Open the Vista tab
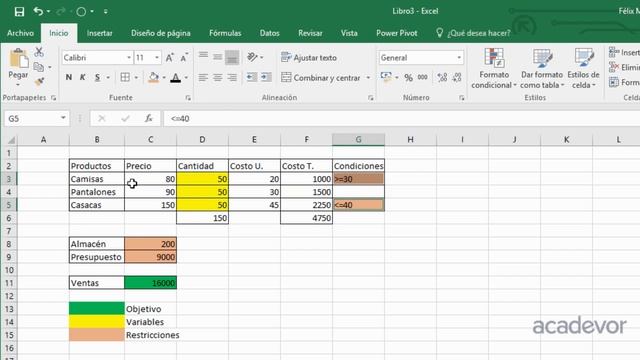The image size is (640, 360). [349, 33]
